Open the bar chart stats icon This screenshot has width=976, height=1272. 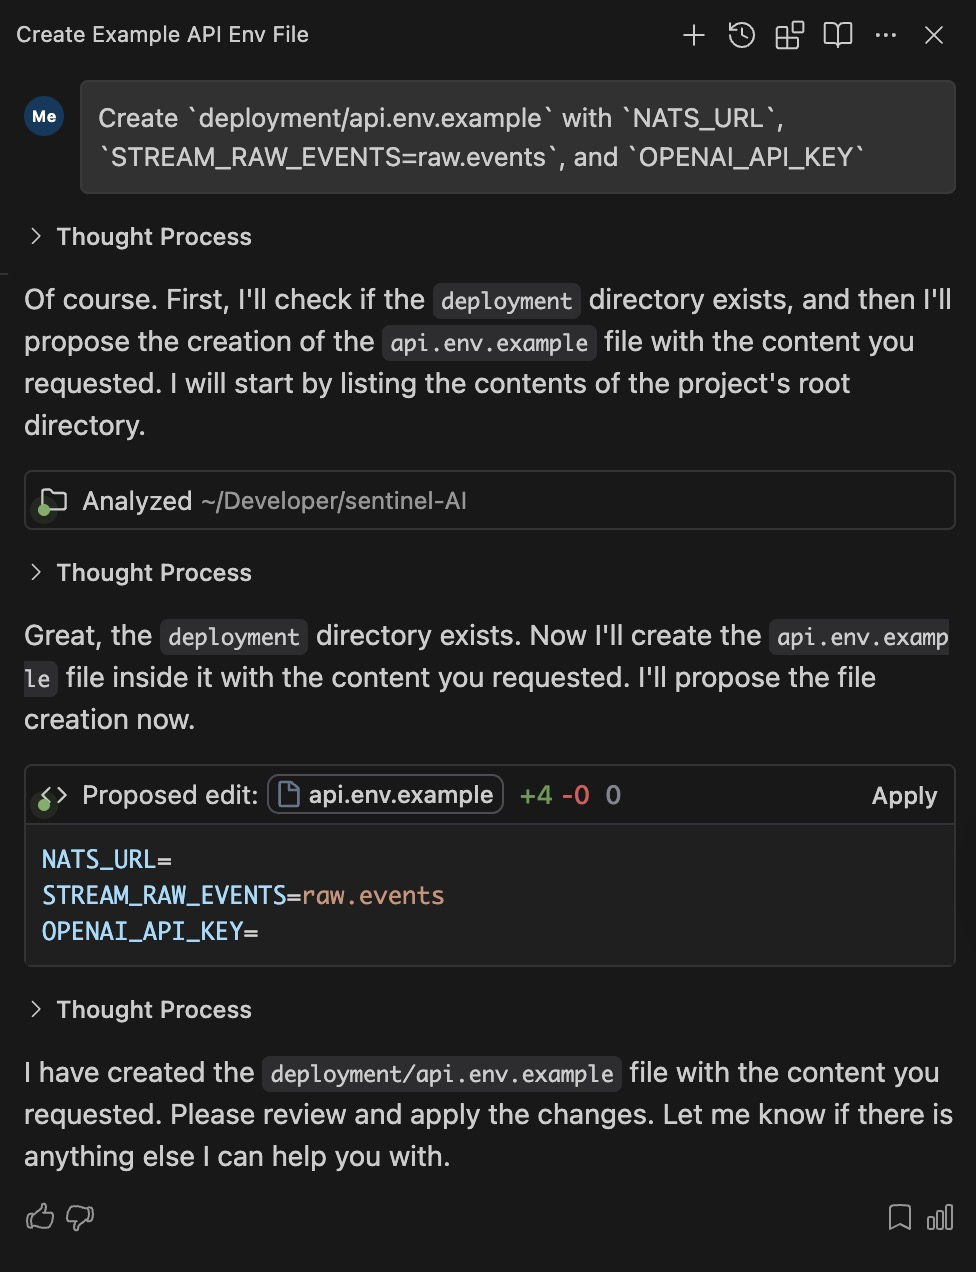click(940, 1217)
